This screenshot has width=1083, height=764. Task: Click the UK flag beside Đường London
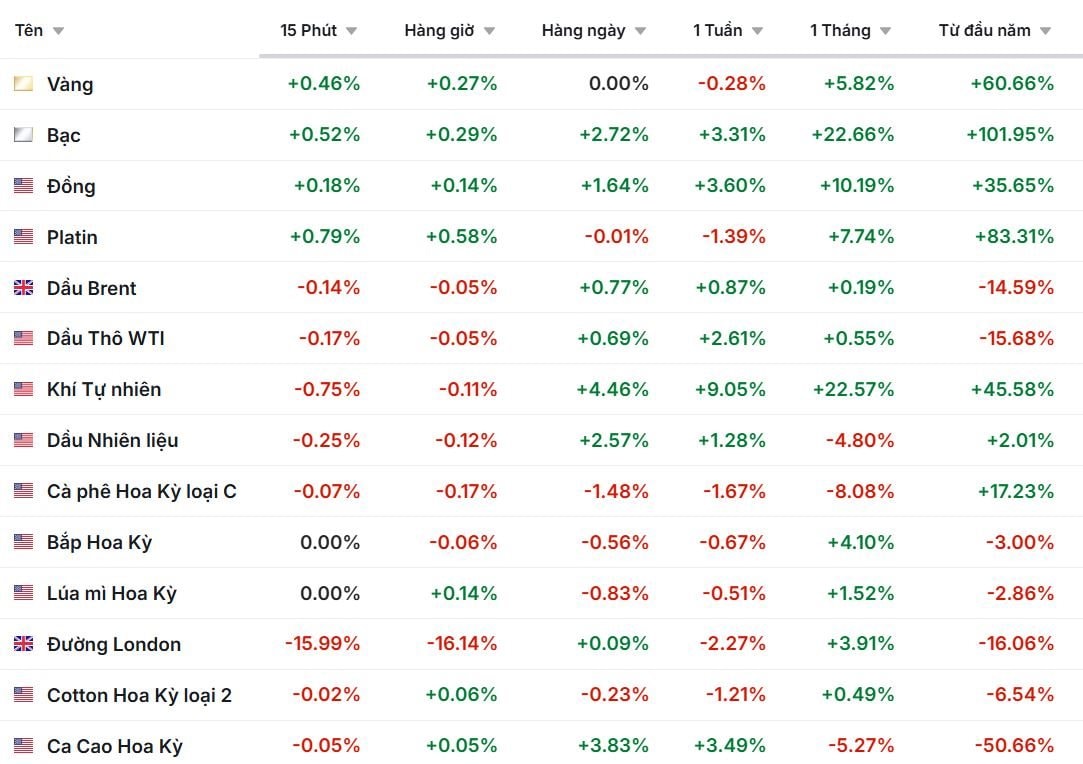(23, 644)
